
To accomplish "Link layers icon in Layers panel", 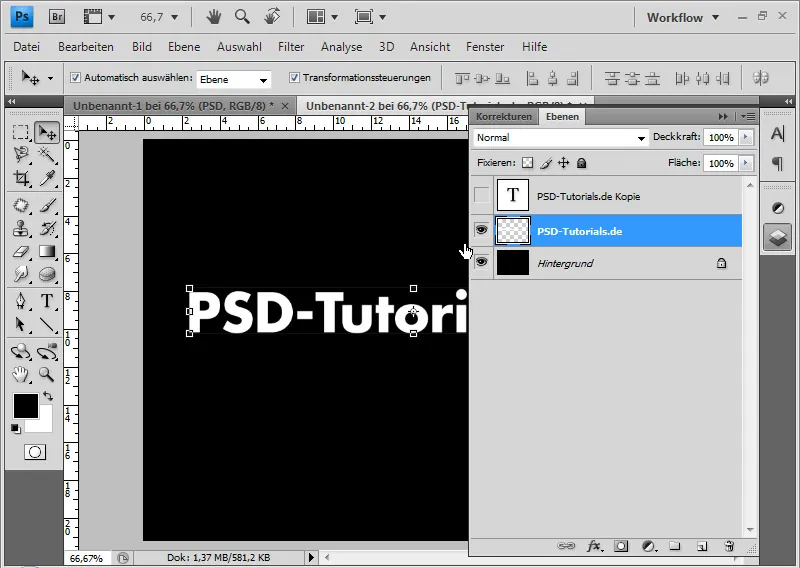I will [566, 547].
